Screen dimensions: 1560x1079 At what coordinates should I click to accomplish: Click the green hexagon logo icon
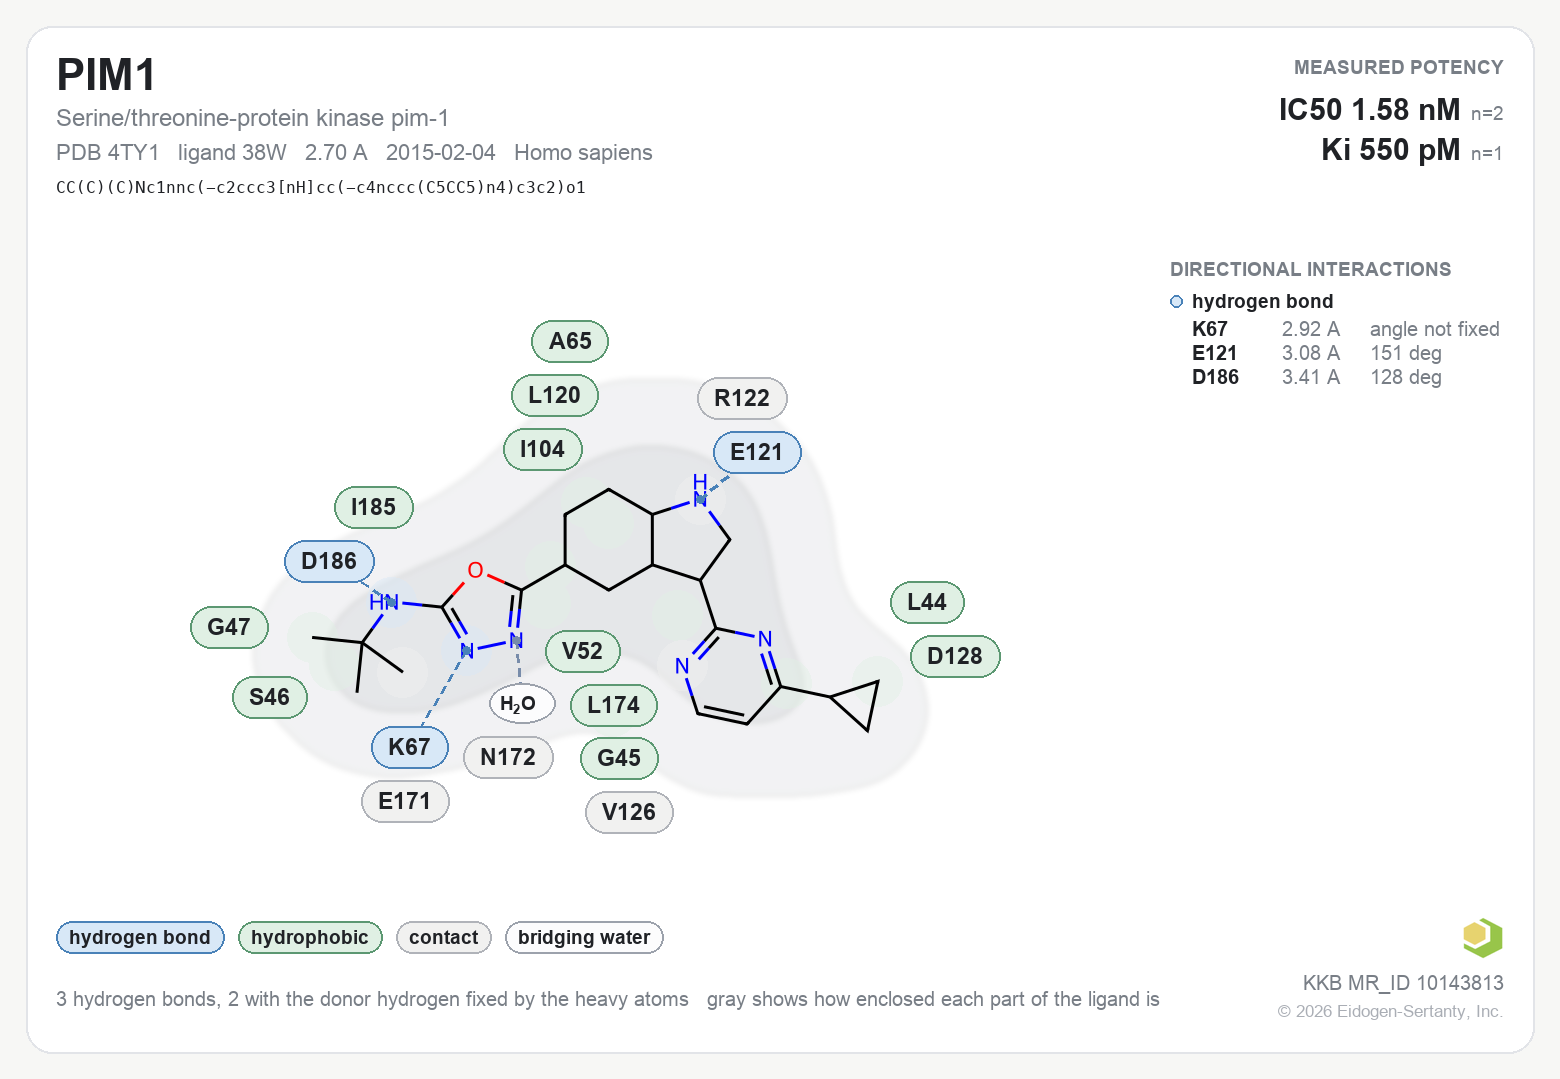click(x=1482, y=937)
